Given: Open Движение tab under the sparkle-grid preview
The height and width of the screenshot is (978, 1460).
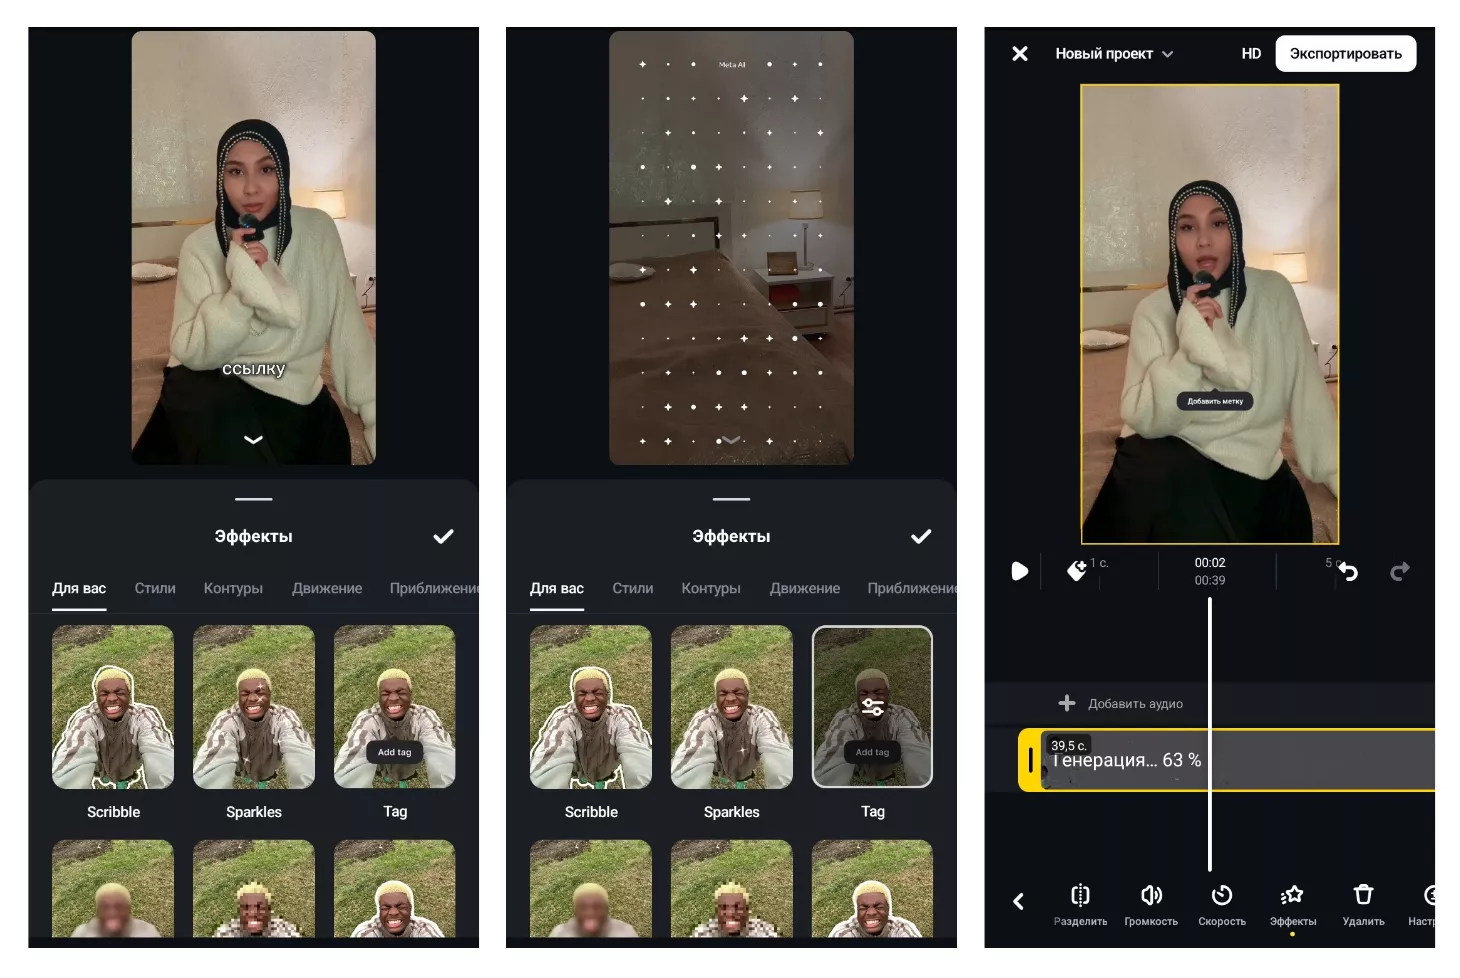Looking at the screenshot, I should 804,589.
